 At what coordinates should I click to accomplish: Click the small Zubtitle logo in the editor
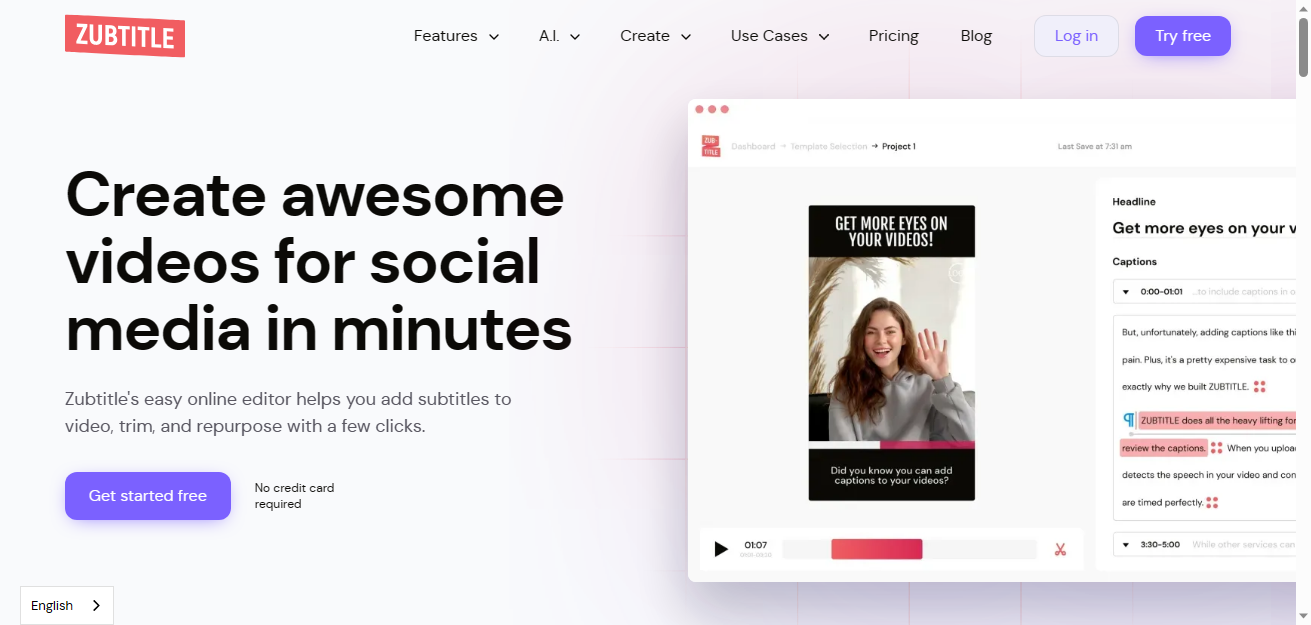(x=710, y=146)
